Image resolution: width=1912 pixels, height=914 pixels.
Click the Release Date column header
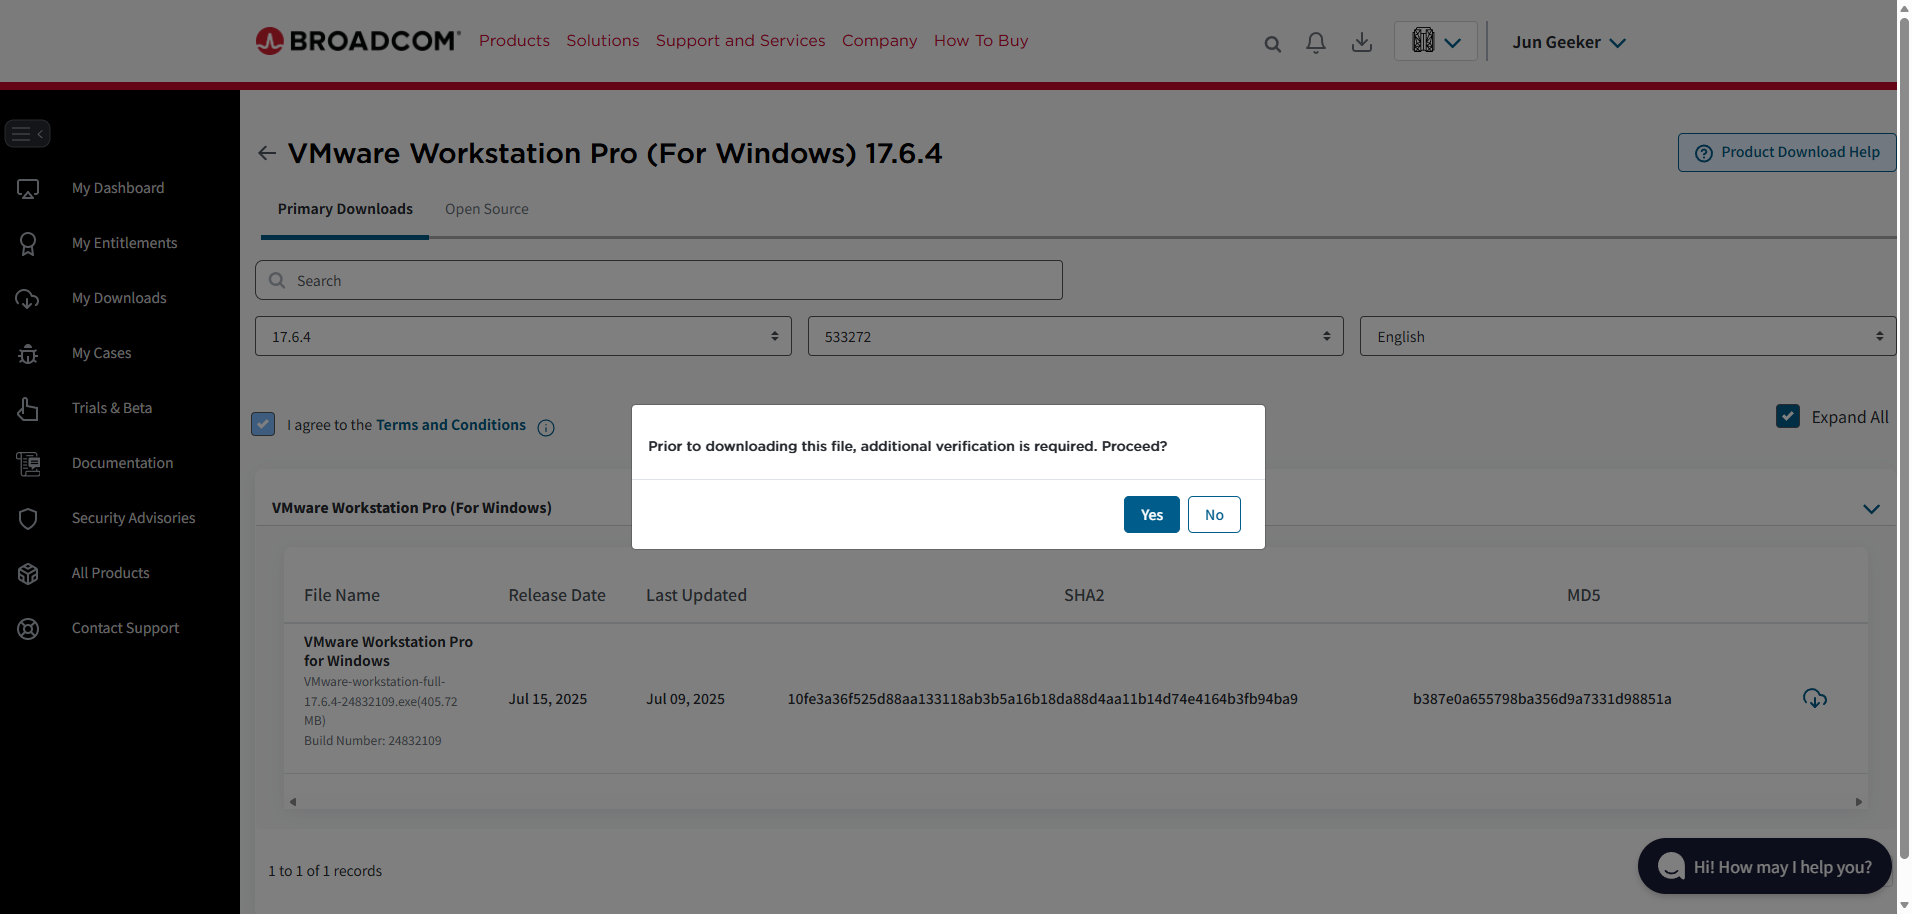pyautogui.click(x=557, y=595)
